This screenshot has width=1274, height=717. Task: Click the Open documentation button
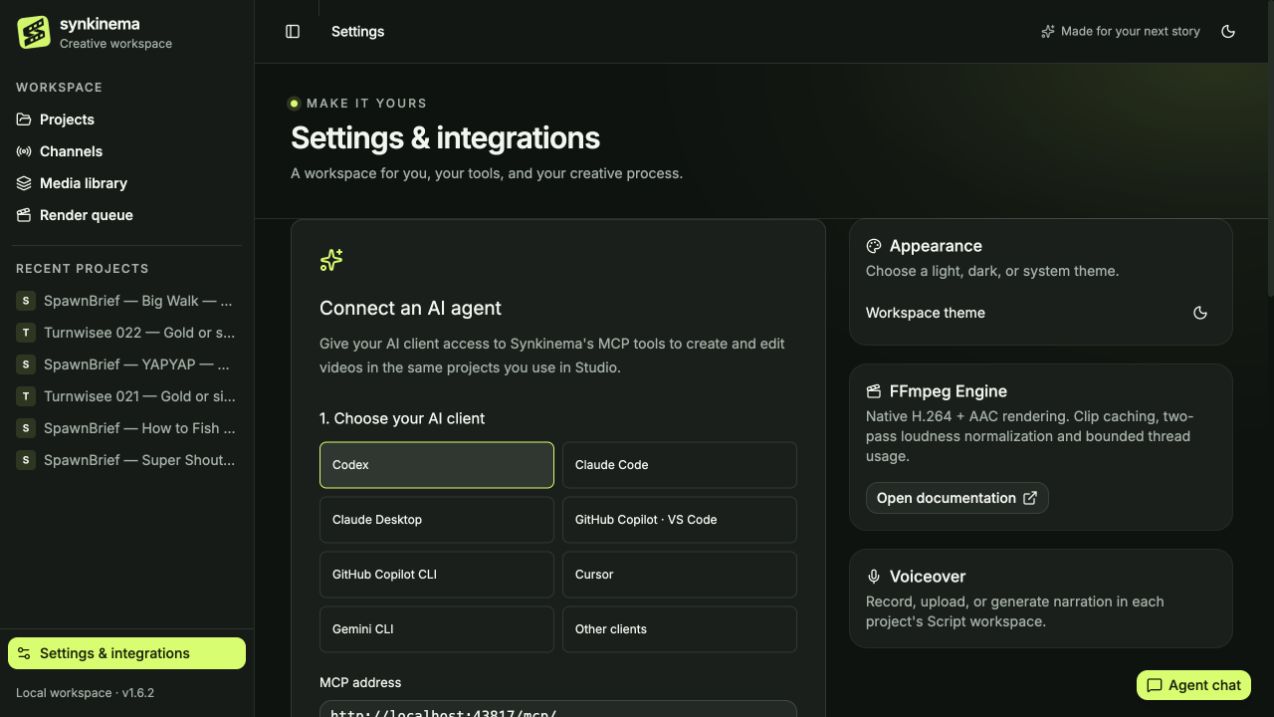[x=957, y=498]
